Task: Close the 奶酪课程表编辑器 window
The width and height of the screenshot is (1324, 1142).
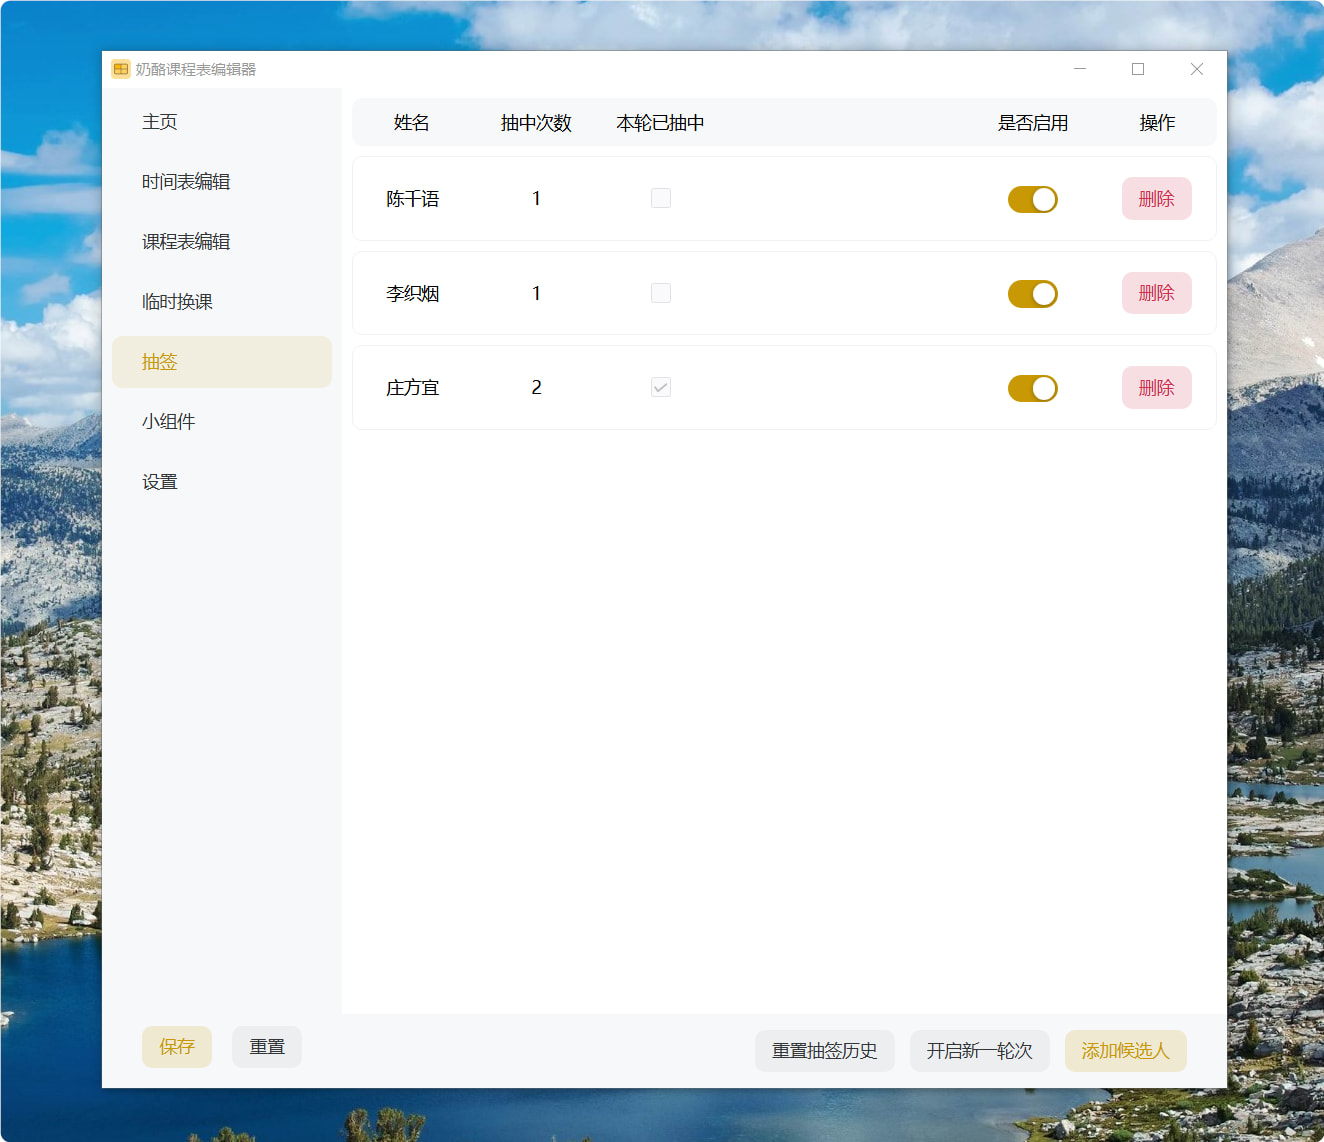Action: [x=1197, y=69]
